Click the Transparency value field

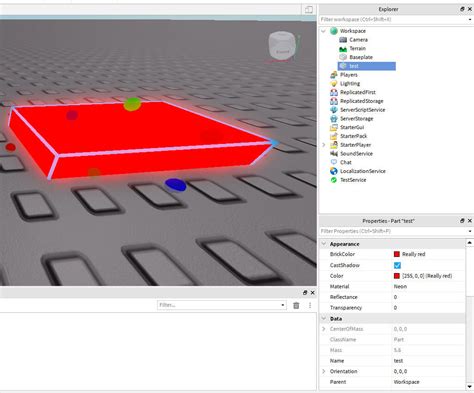[429, 308]
